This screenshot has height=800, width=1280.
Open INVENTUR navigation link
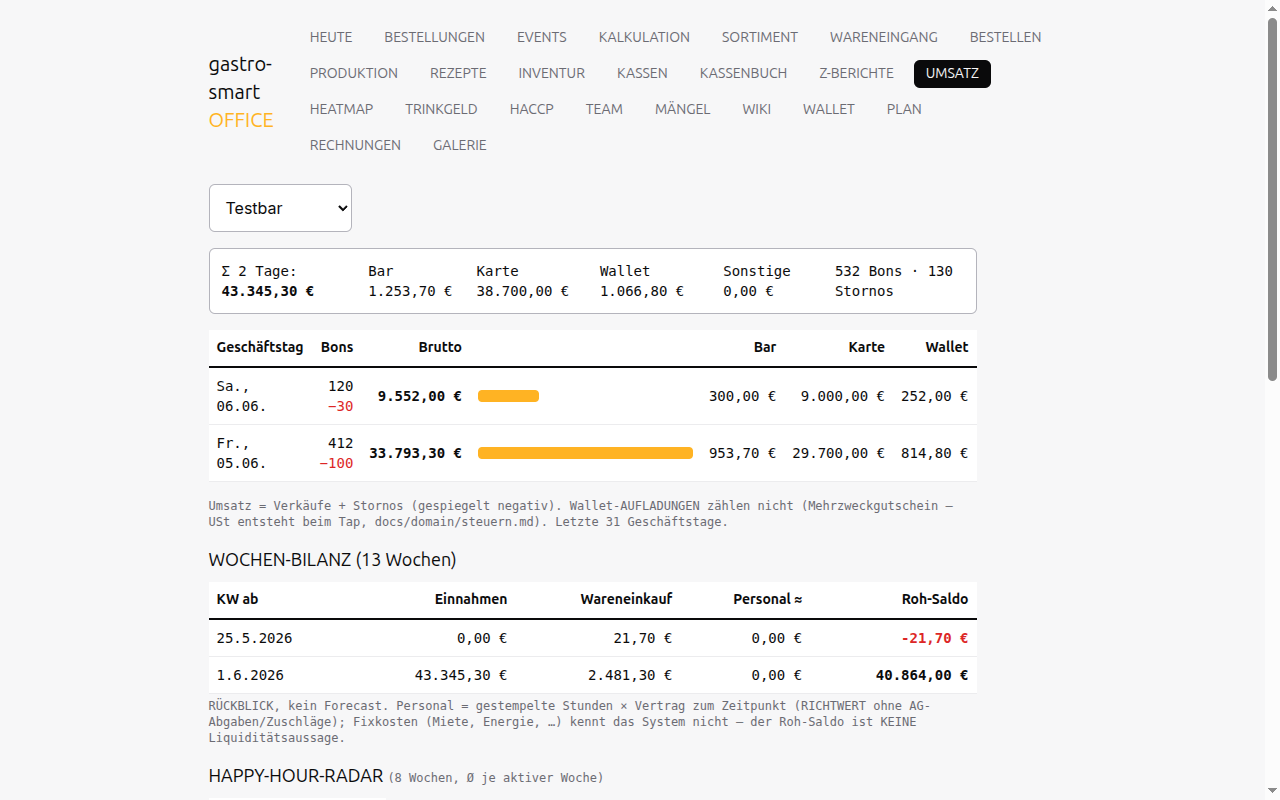point(552,73)
